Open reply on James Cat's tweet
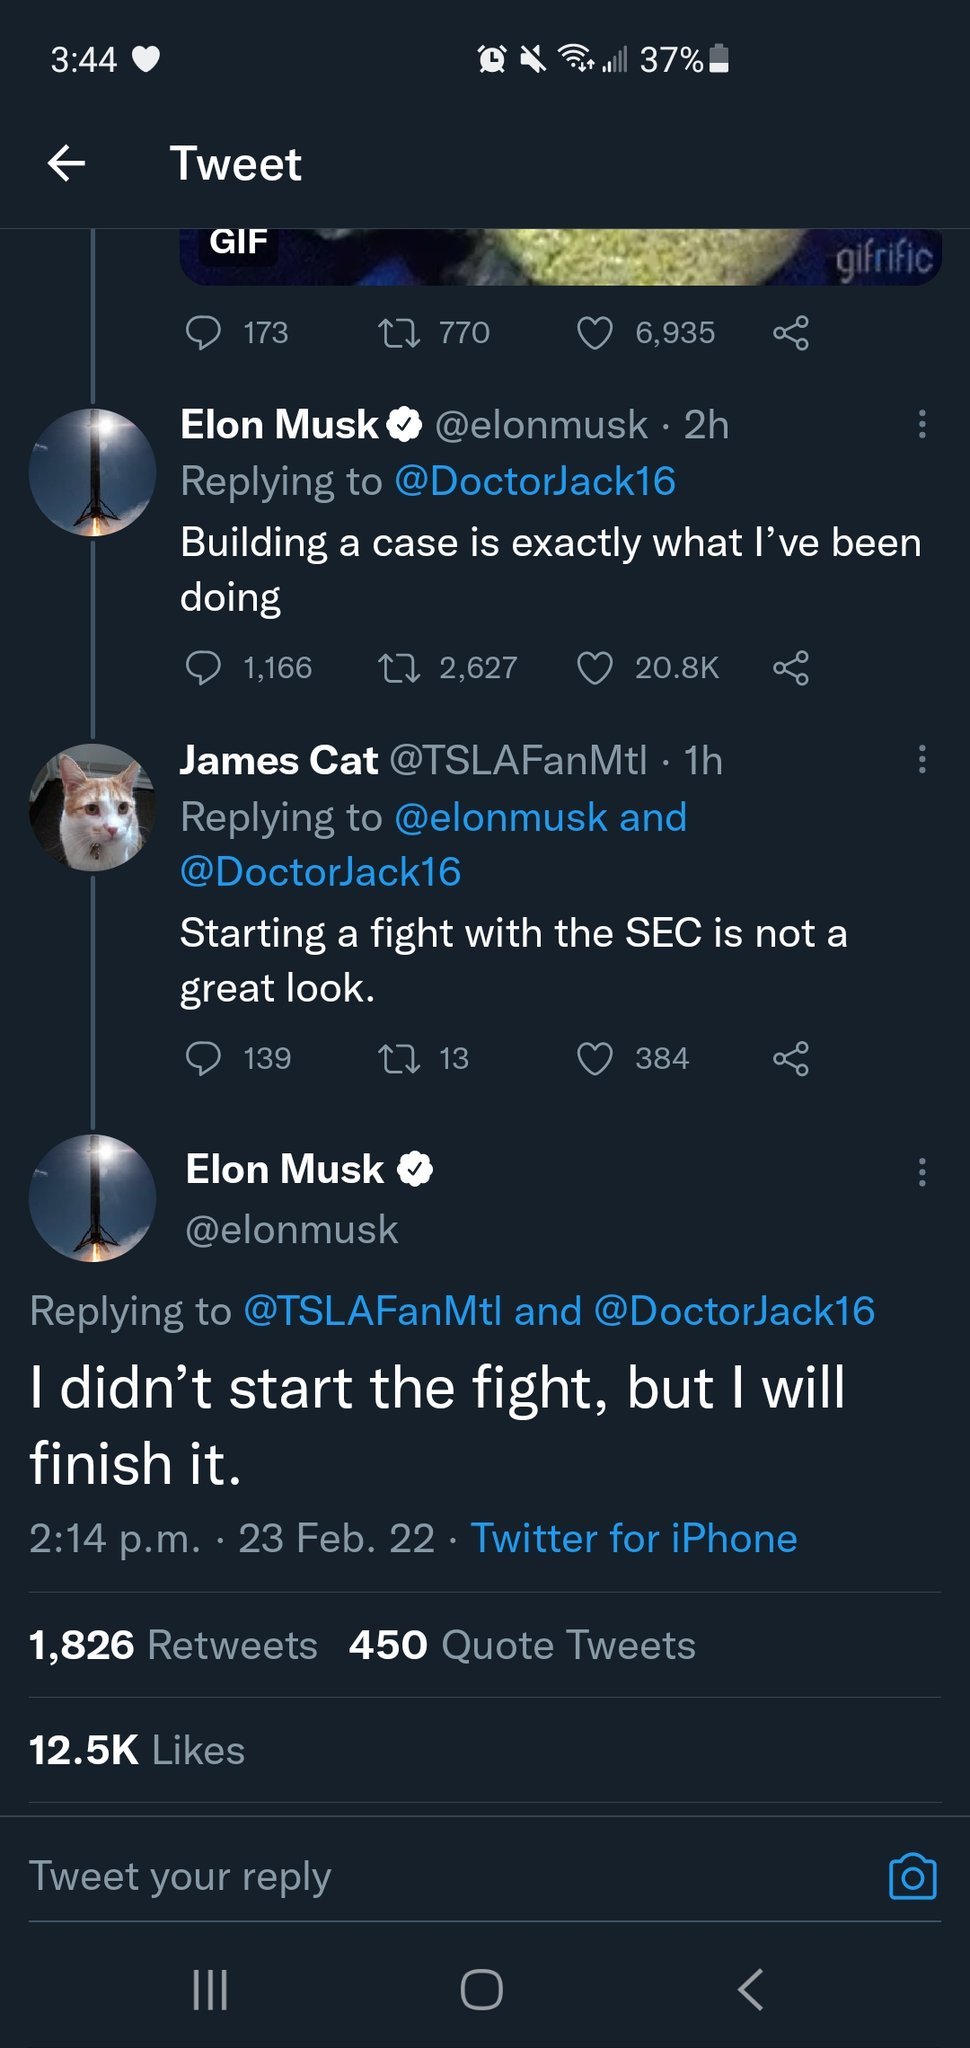This screenshot has width=970, height=2048. point(204,1058)
